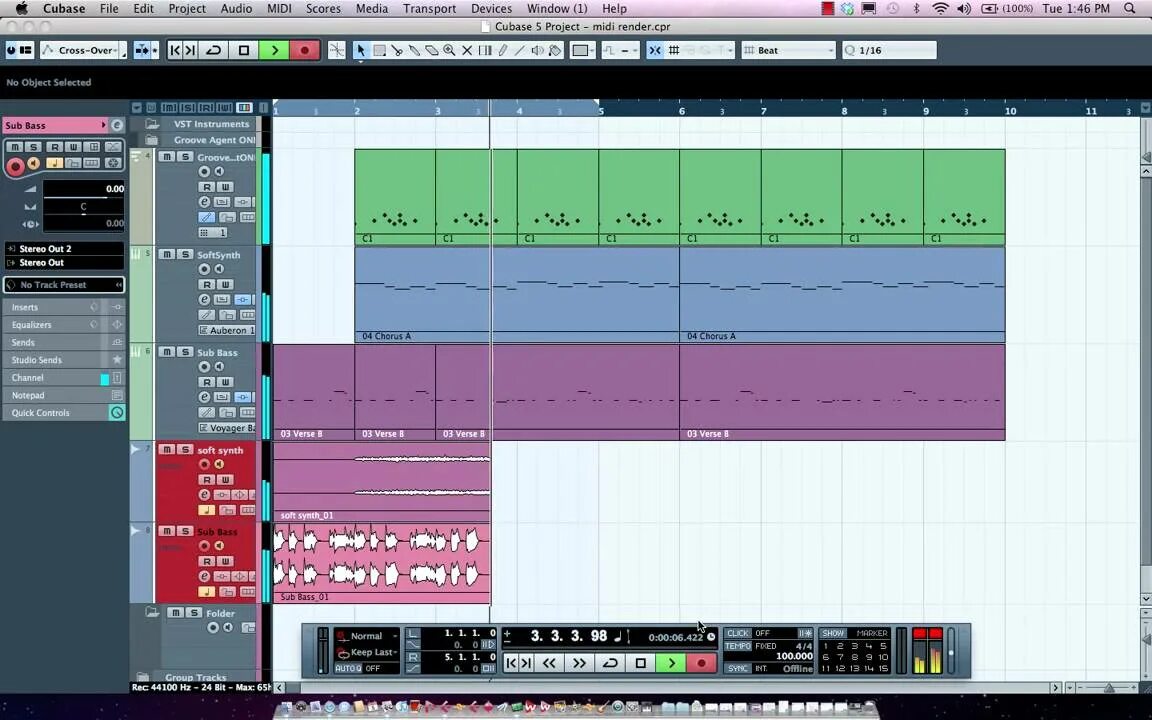The width and height of the screenshot is (1152, 720).
Task: Toggle Record Enable in the inspector
Action: (x=15, y=166)
